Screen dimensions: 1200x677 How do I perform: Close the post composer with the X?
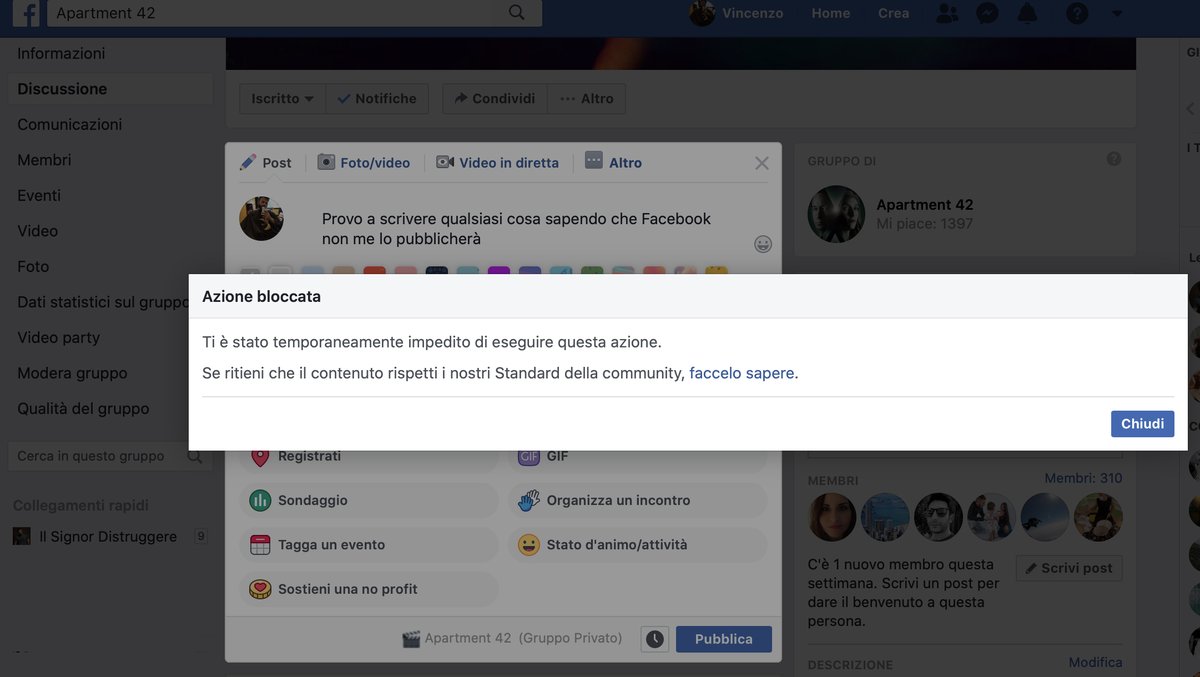click(x=762, y=163)
